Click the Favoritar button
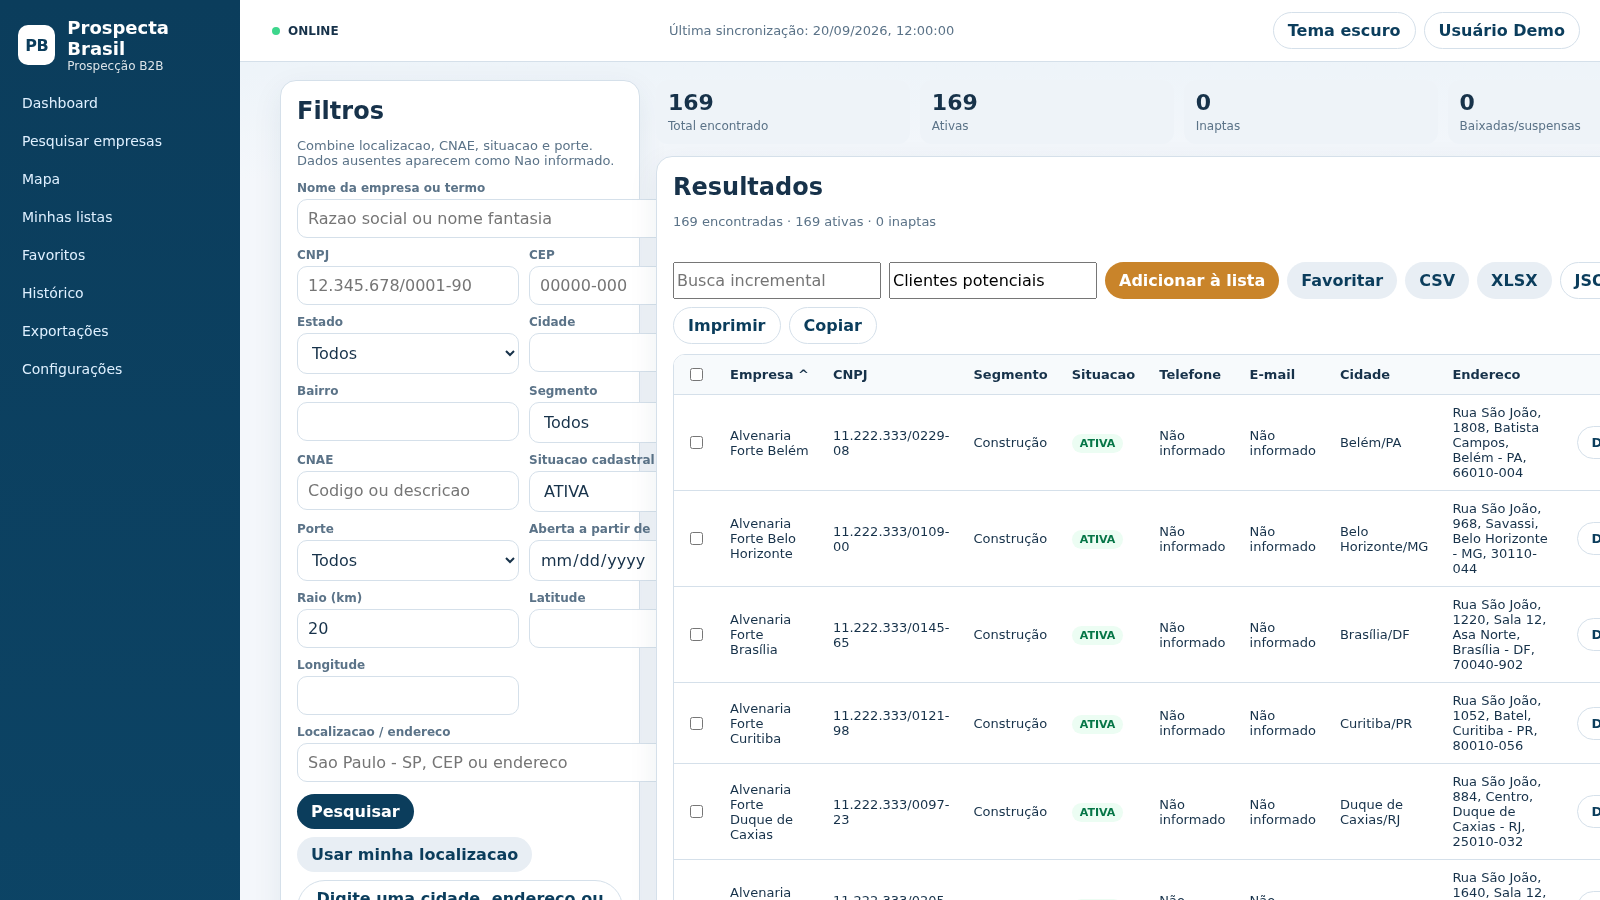 click(1341, 280)
